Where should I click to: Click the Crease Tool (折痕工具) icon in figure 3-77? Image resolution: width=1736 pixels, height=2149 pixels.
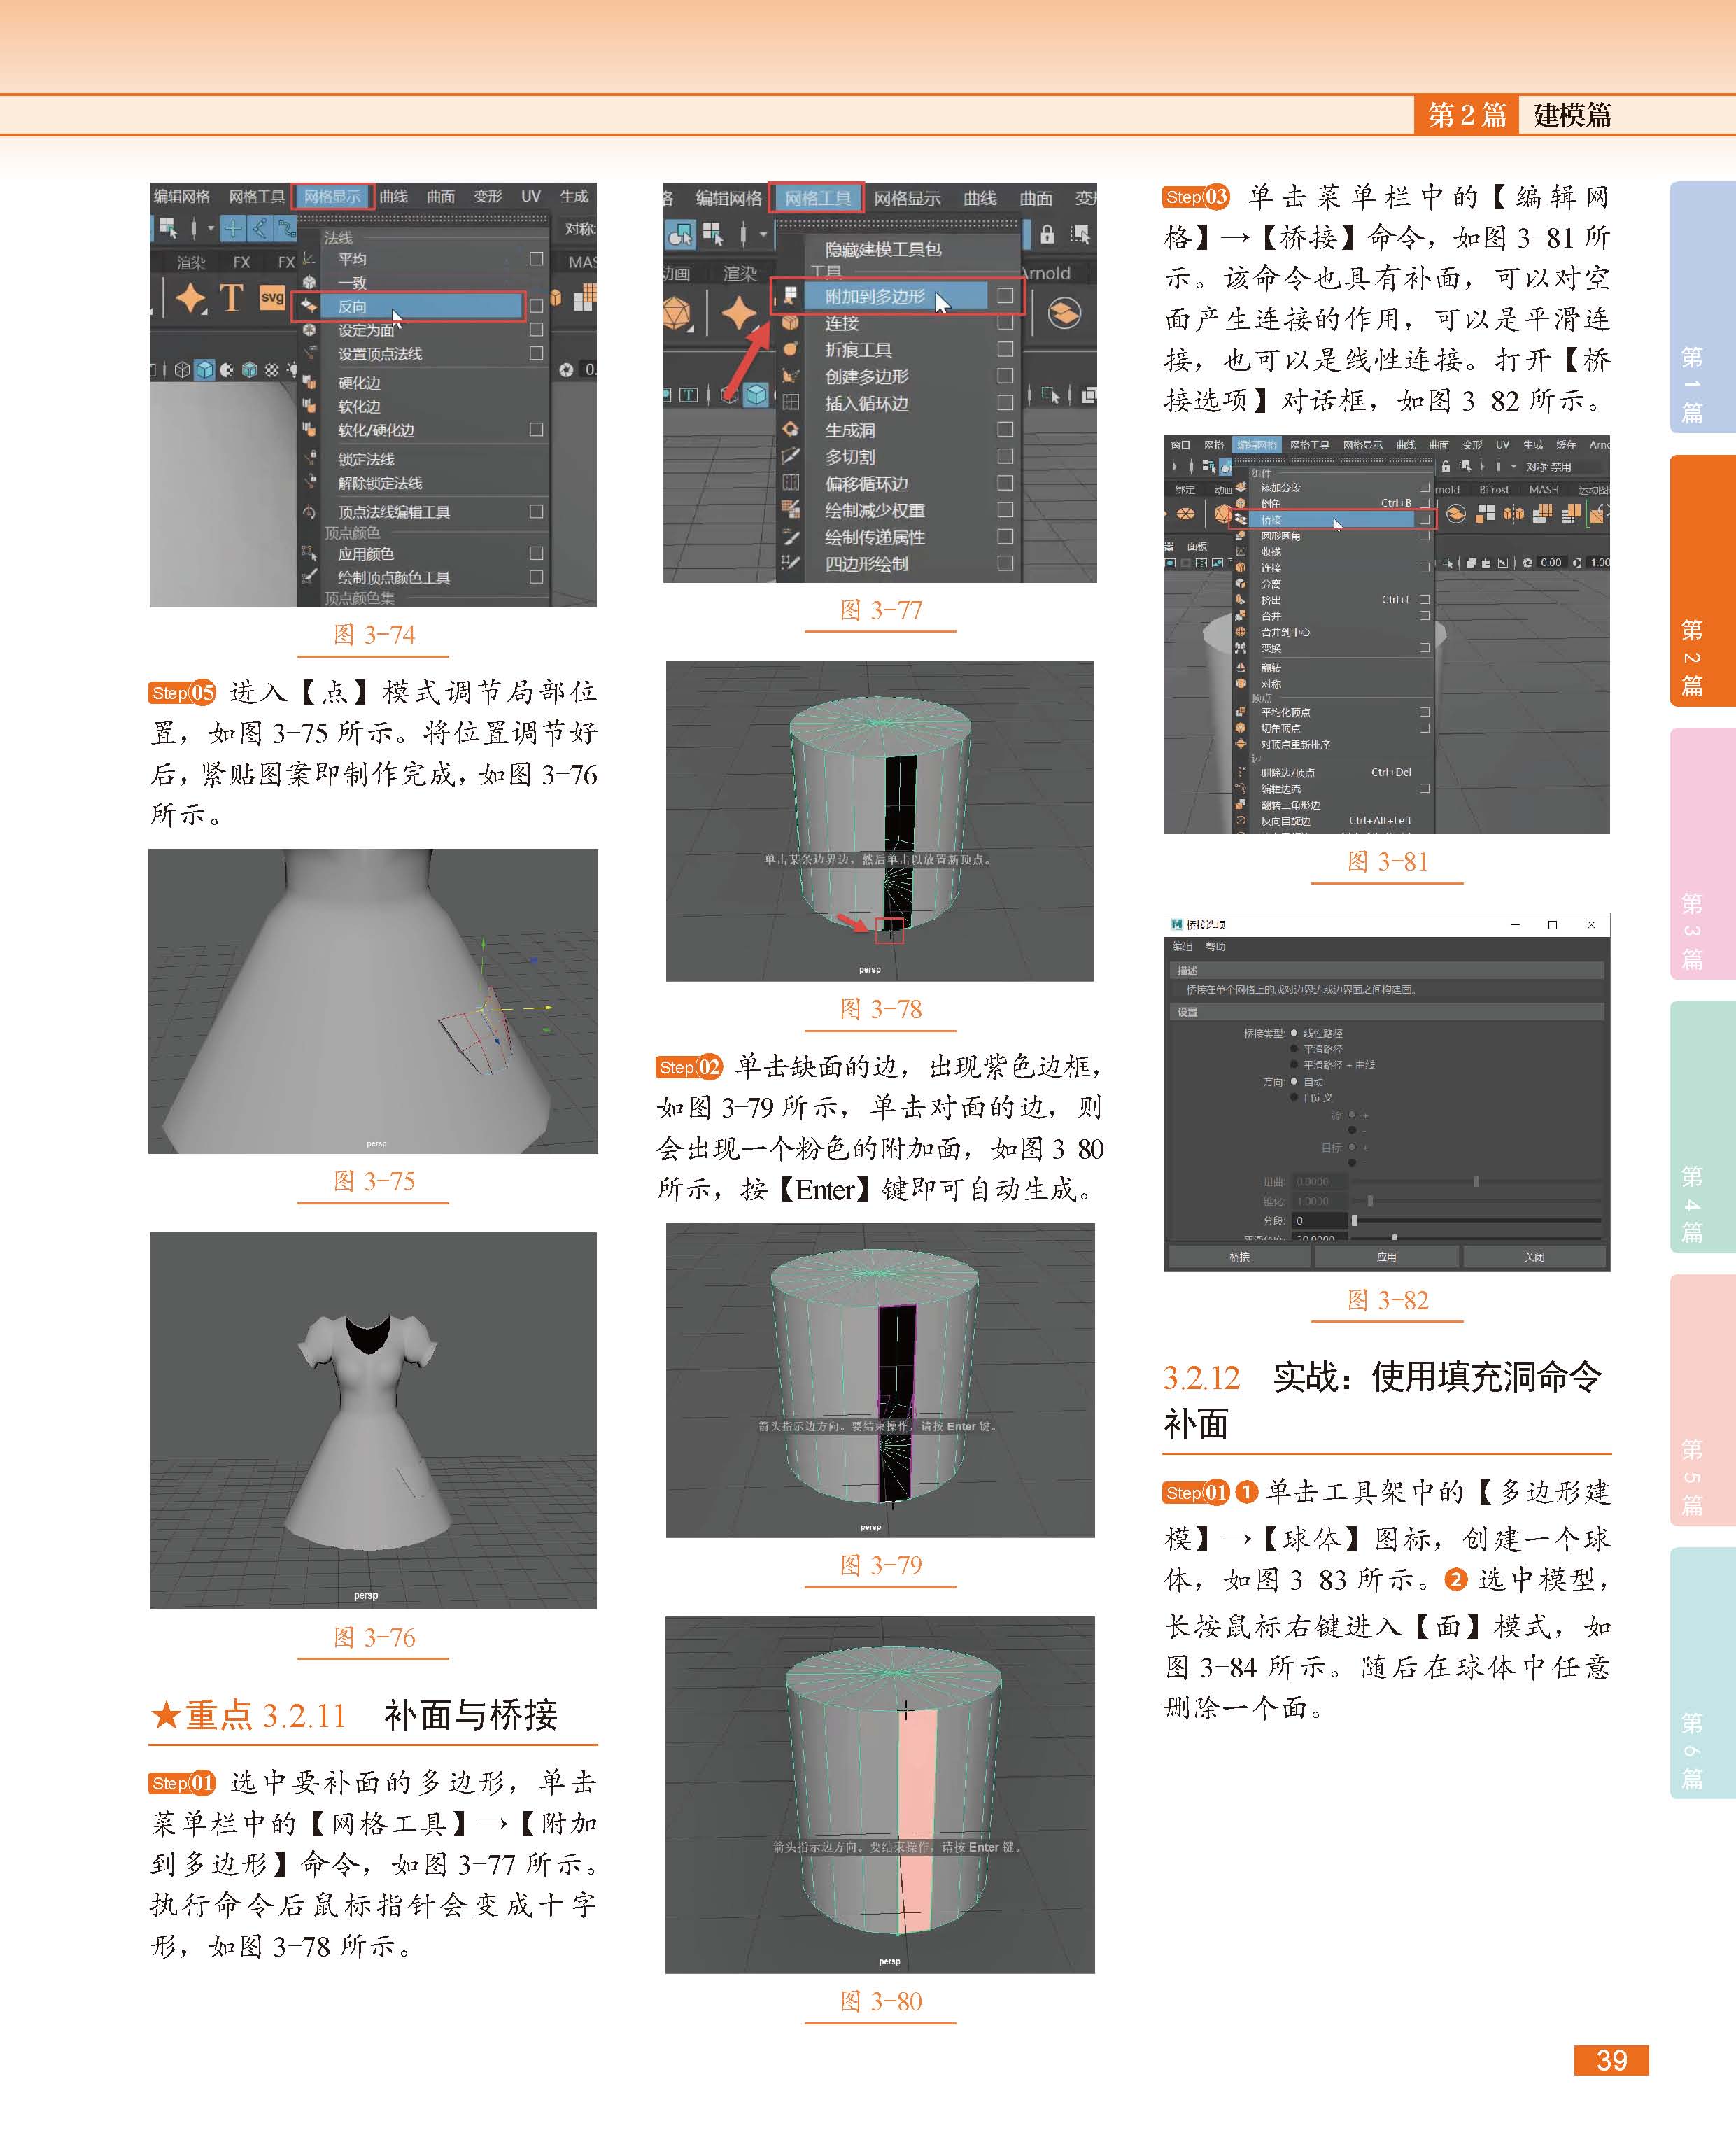790,349
